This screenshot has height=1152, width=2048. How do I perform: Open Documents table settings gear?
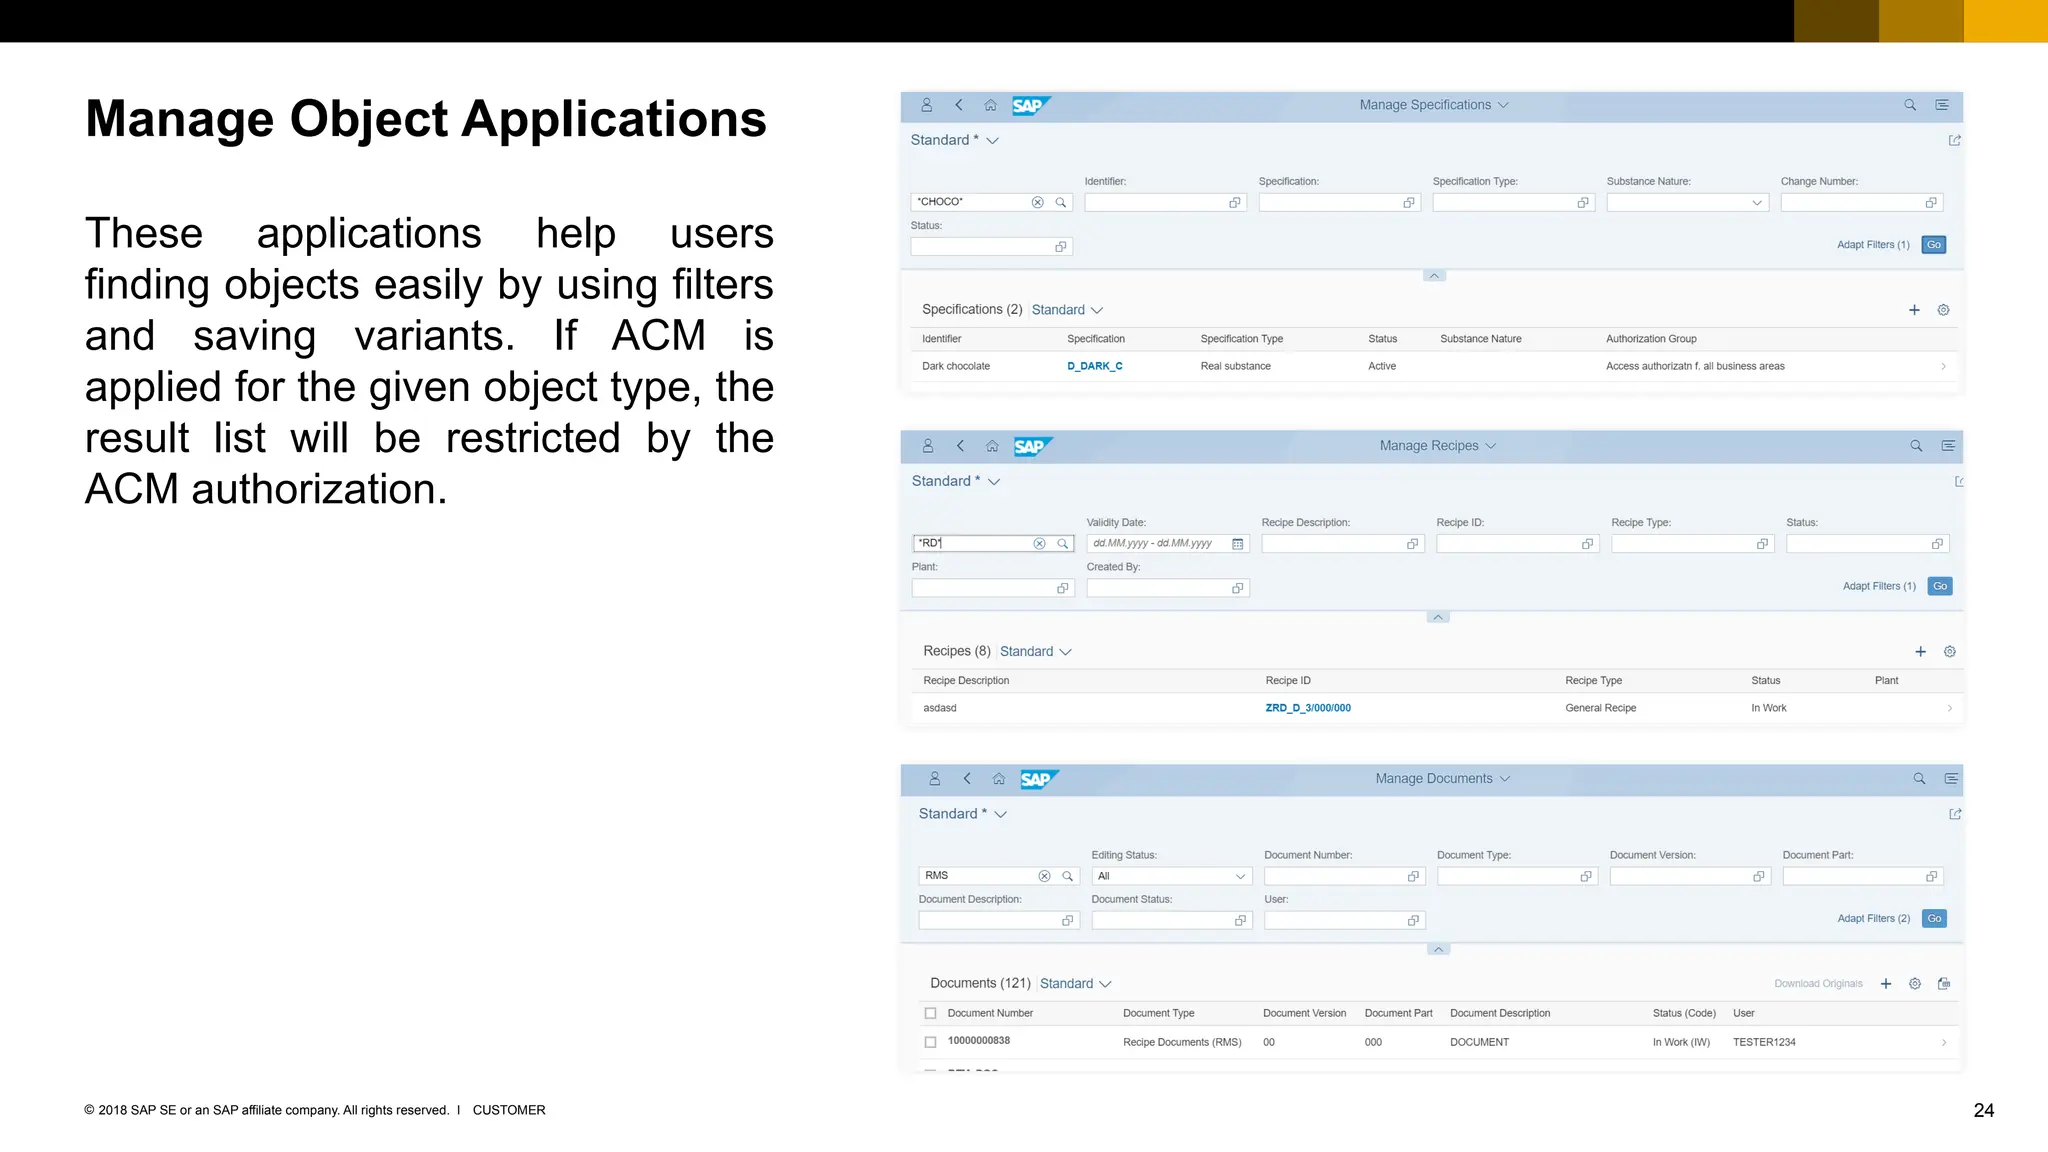tap(1915, 984)
